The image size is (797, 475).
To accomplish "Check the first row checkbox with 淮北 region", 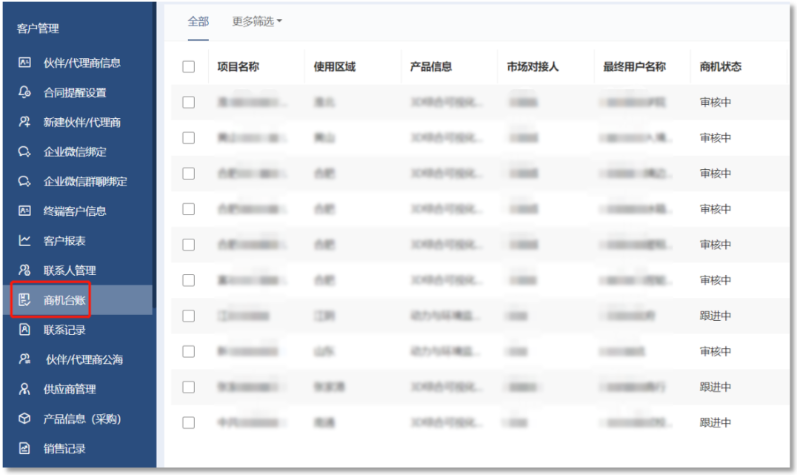I will coord(188,102).
